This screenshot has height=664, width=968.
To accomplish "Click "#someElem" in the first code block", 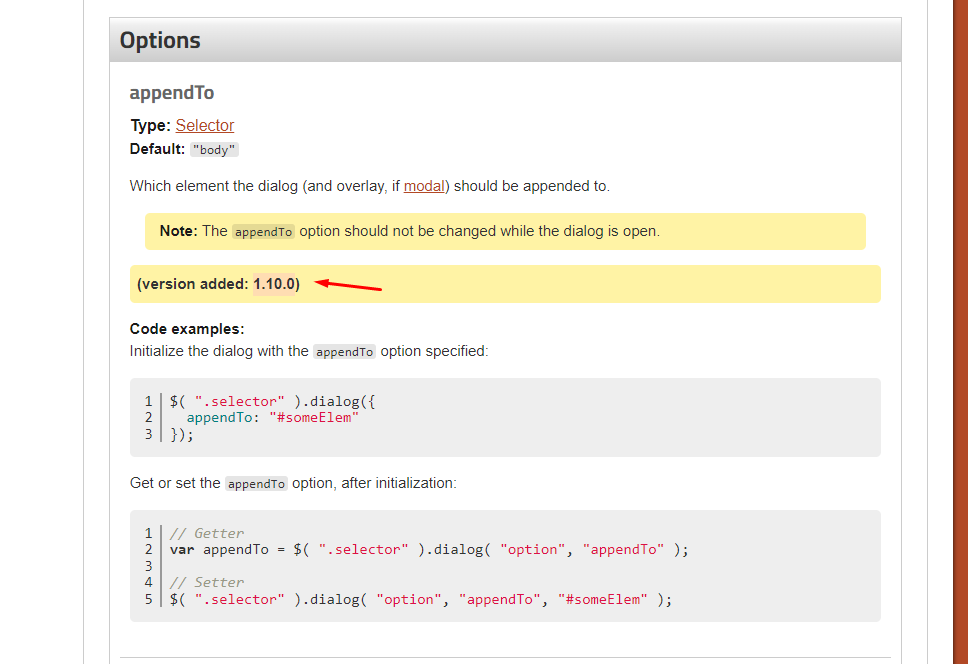I will pos(314,418).
